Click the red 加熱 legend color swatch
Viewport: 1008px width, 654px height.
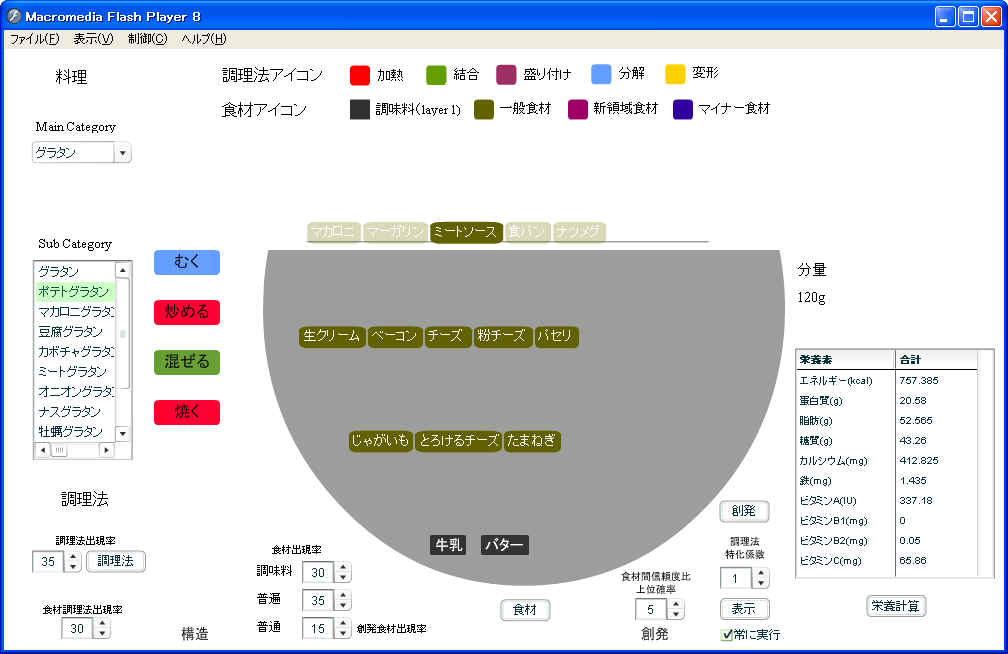coord(360,75)
